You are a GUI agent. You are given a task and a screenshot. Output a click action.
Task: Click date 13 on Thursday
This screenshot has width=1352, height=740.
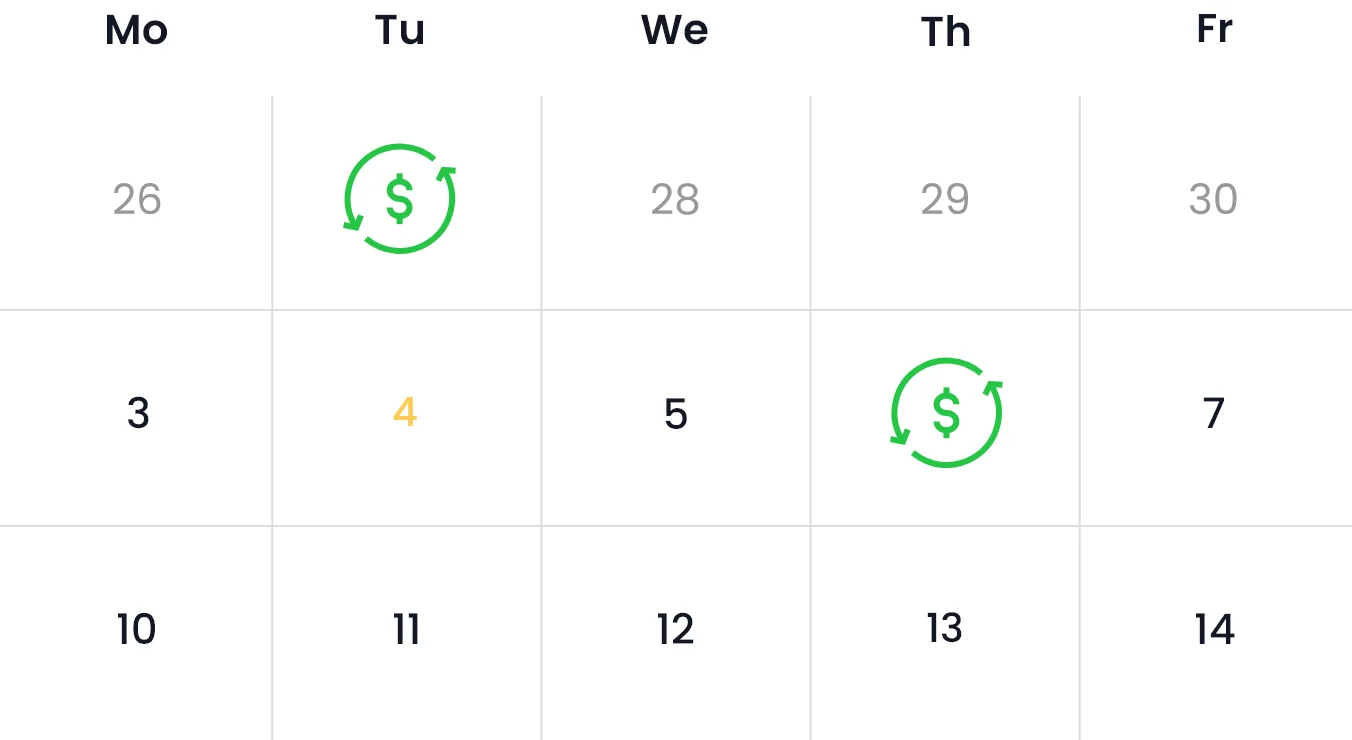[945, 628]
